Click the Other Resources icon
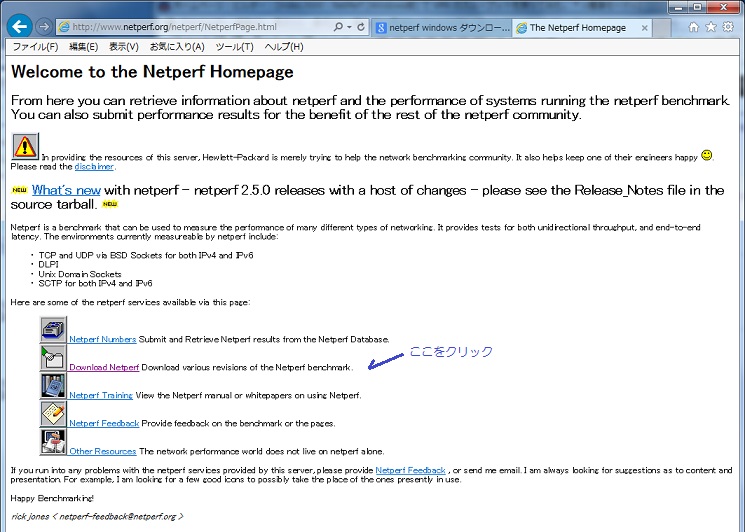Viewport: 745px width, 532px height. [x=53, y=442]
